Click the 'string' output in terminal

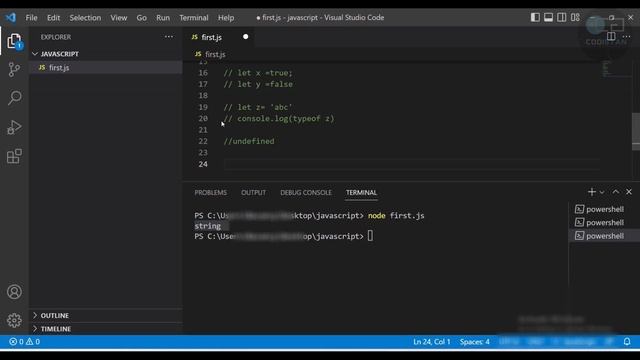click(208, 226)
